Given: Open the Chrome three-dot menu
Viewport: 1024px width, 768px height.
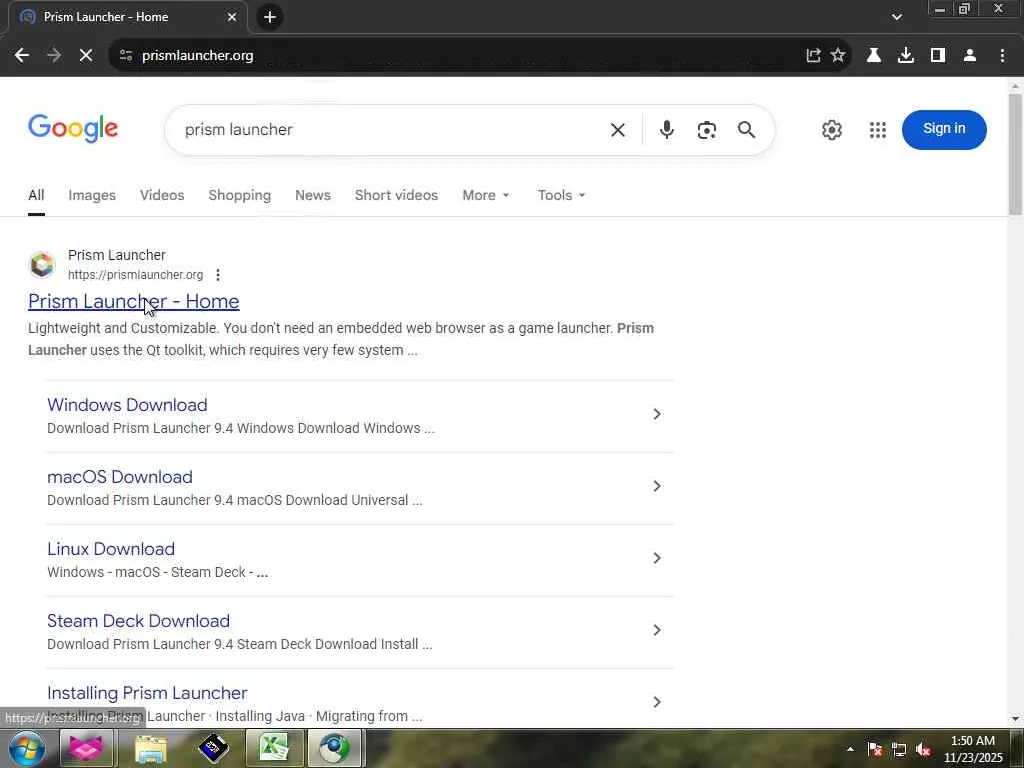Looking at the screenshot, I should 1002,56.
